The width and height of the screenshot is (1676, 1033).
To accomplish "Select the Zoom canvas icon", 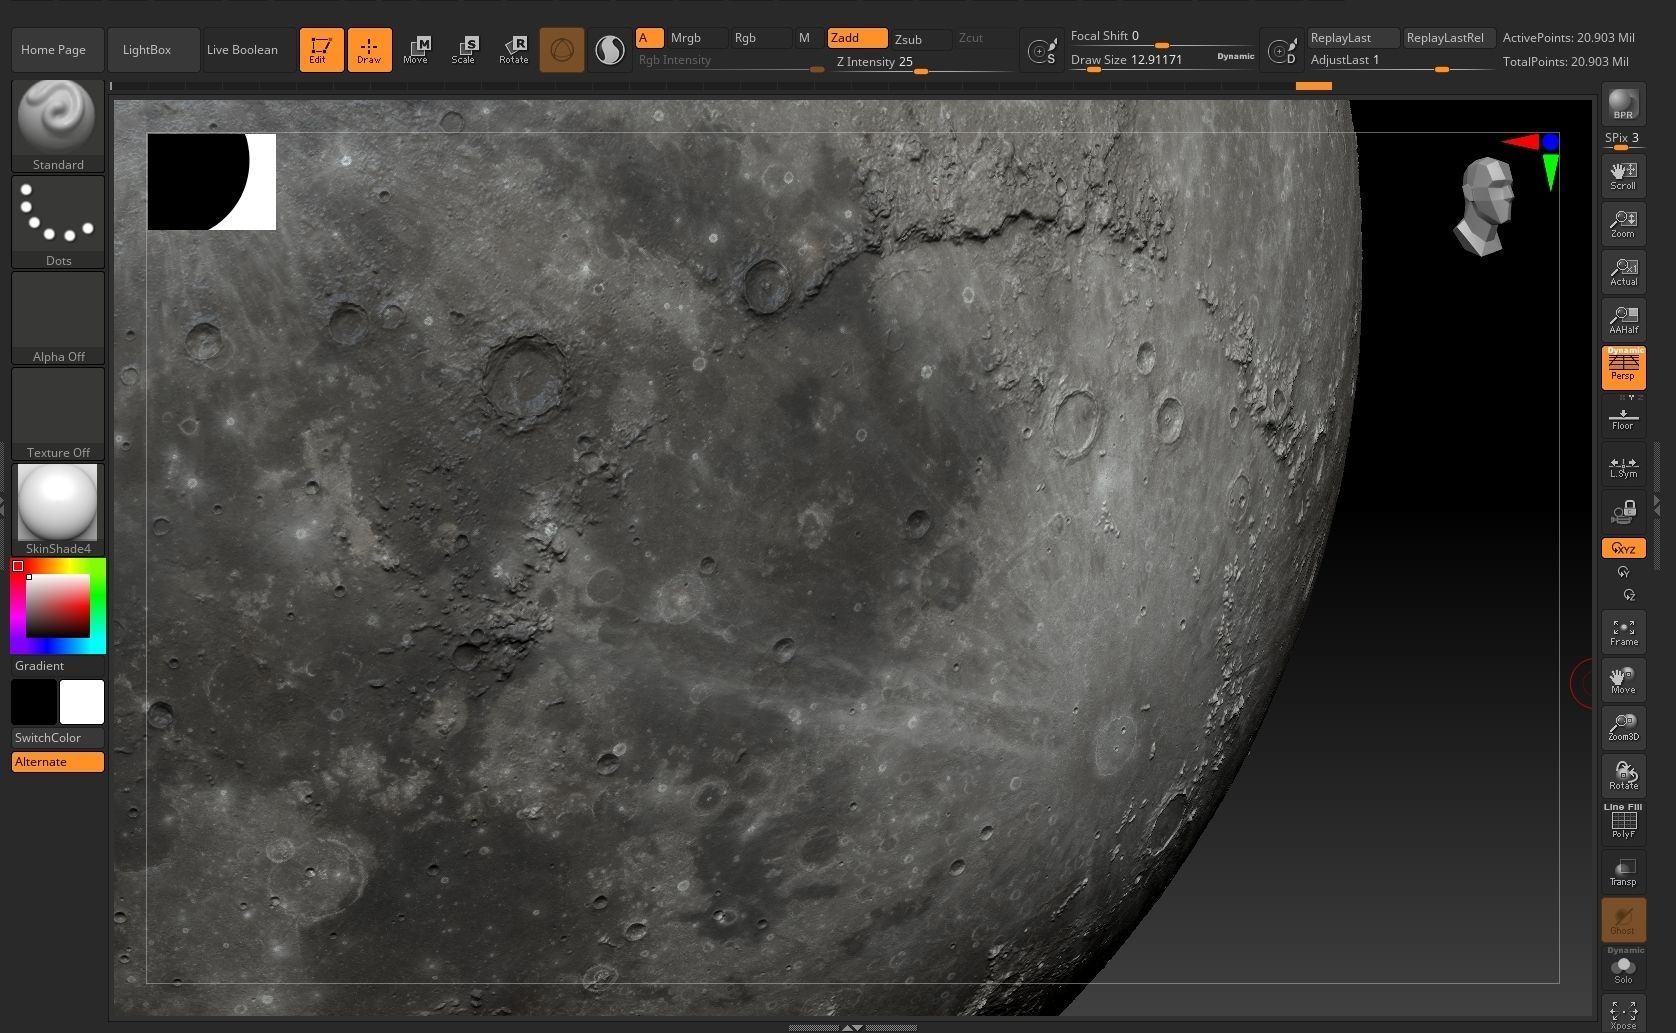I will pyautogui.click(x=1623, y=223).
